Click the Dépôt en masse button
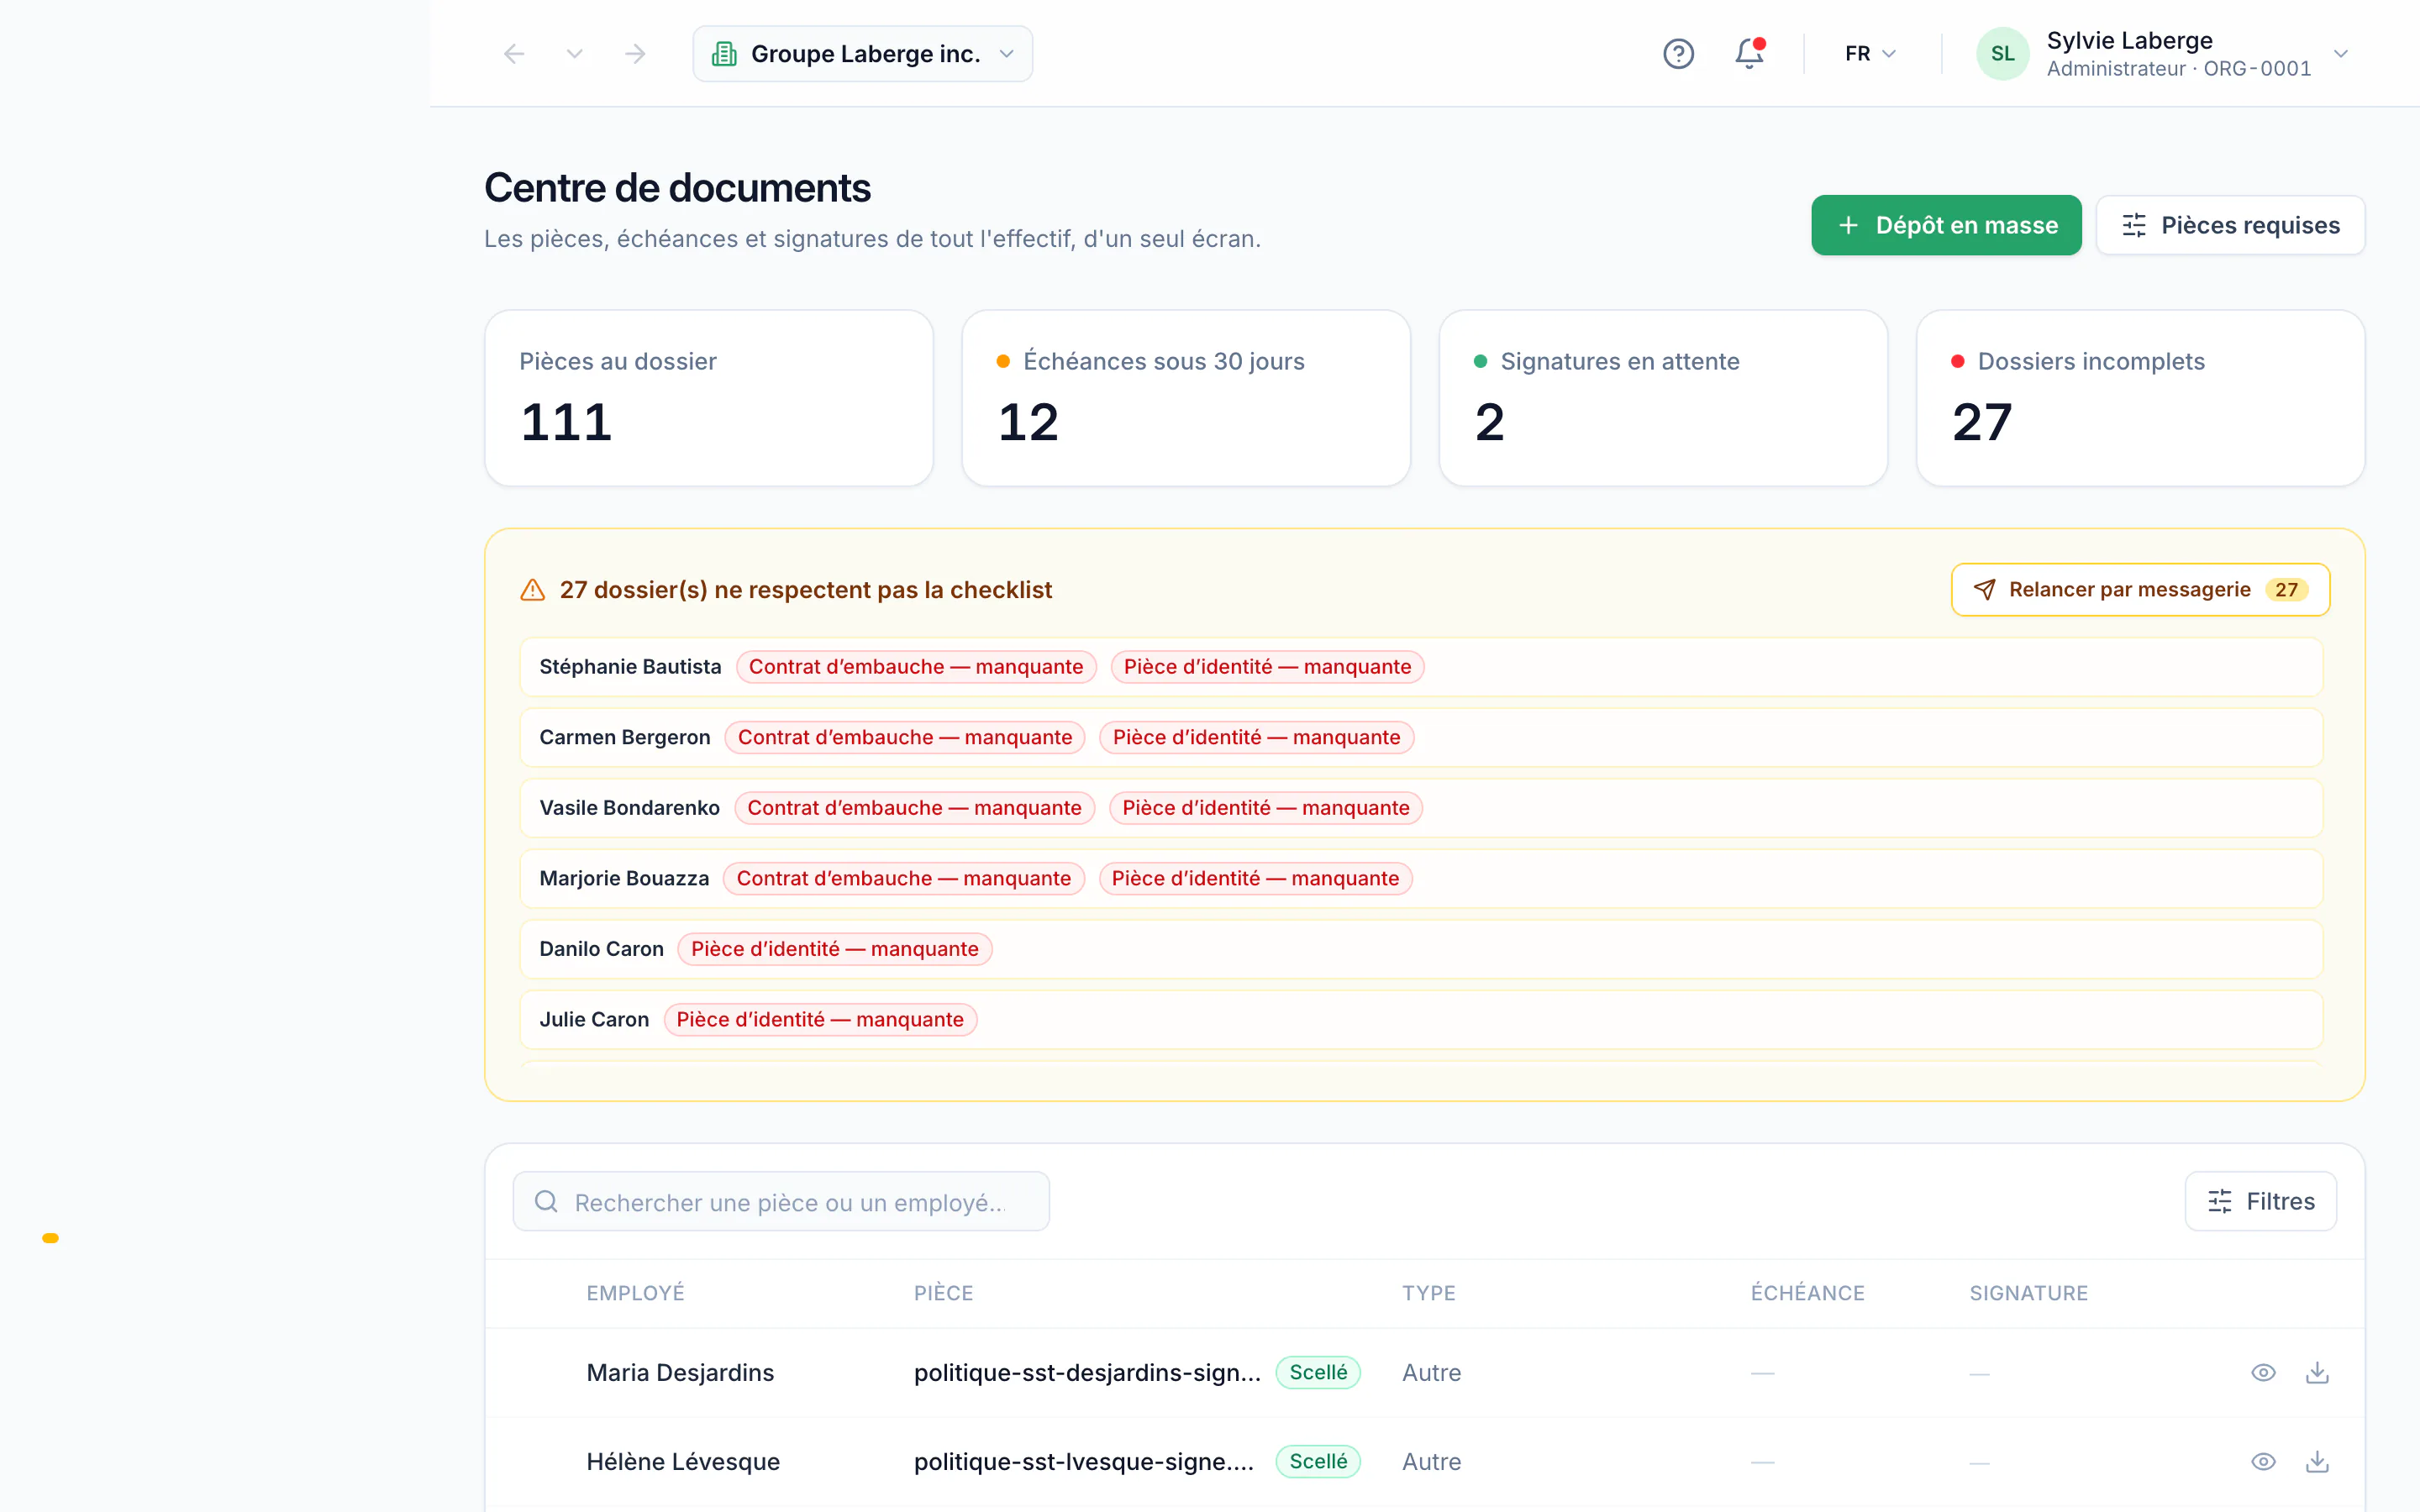 tap(1946, 225)
